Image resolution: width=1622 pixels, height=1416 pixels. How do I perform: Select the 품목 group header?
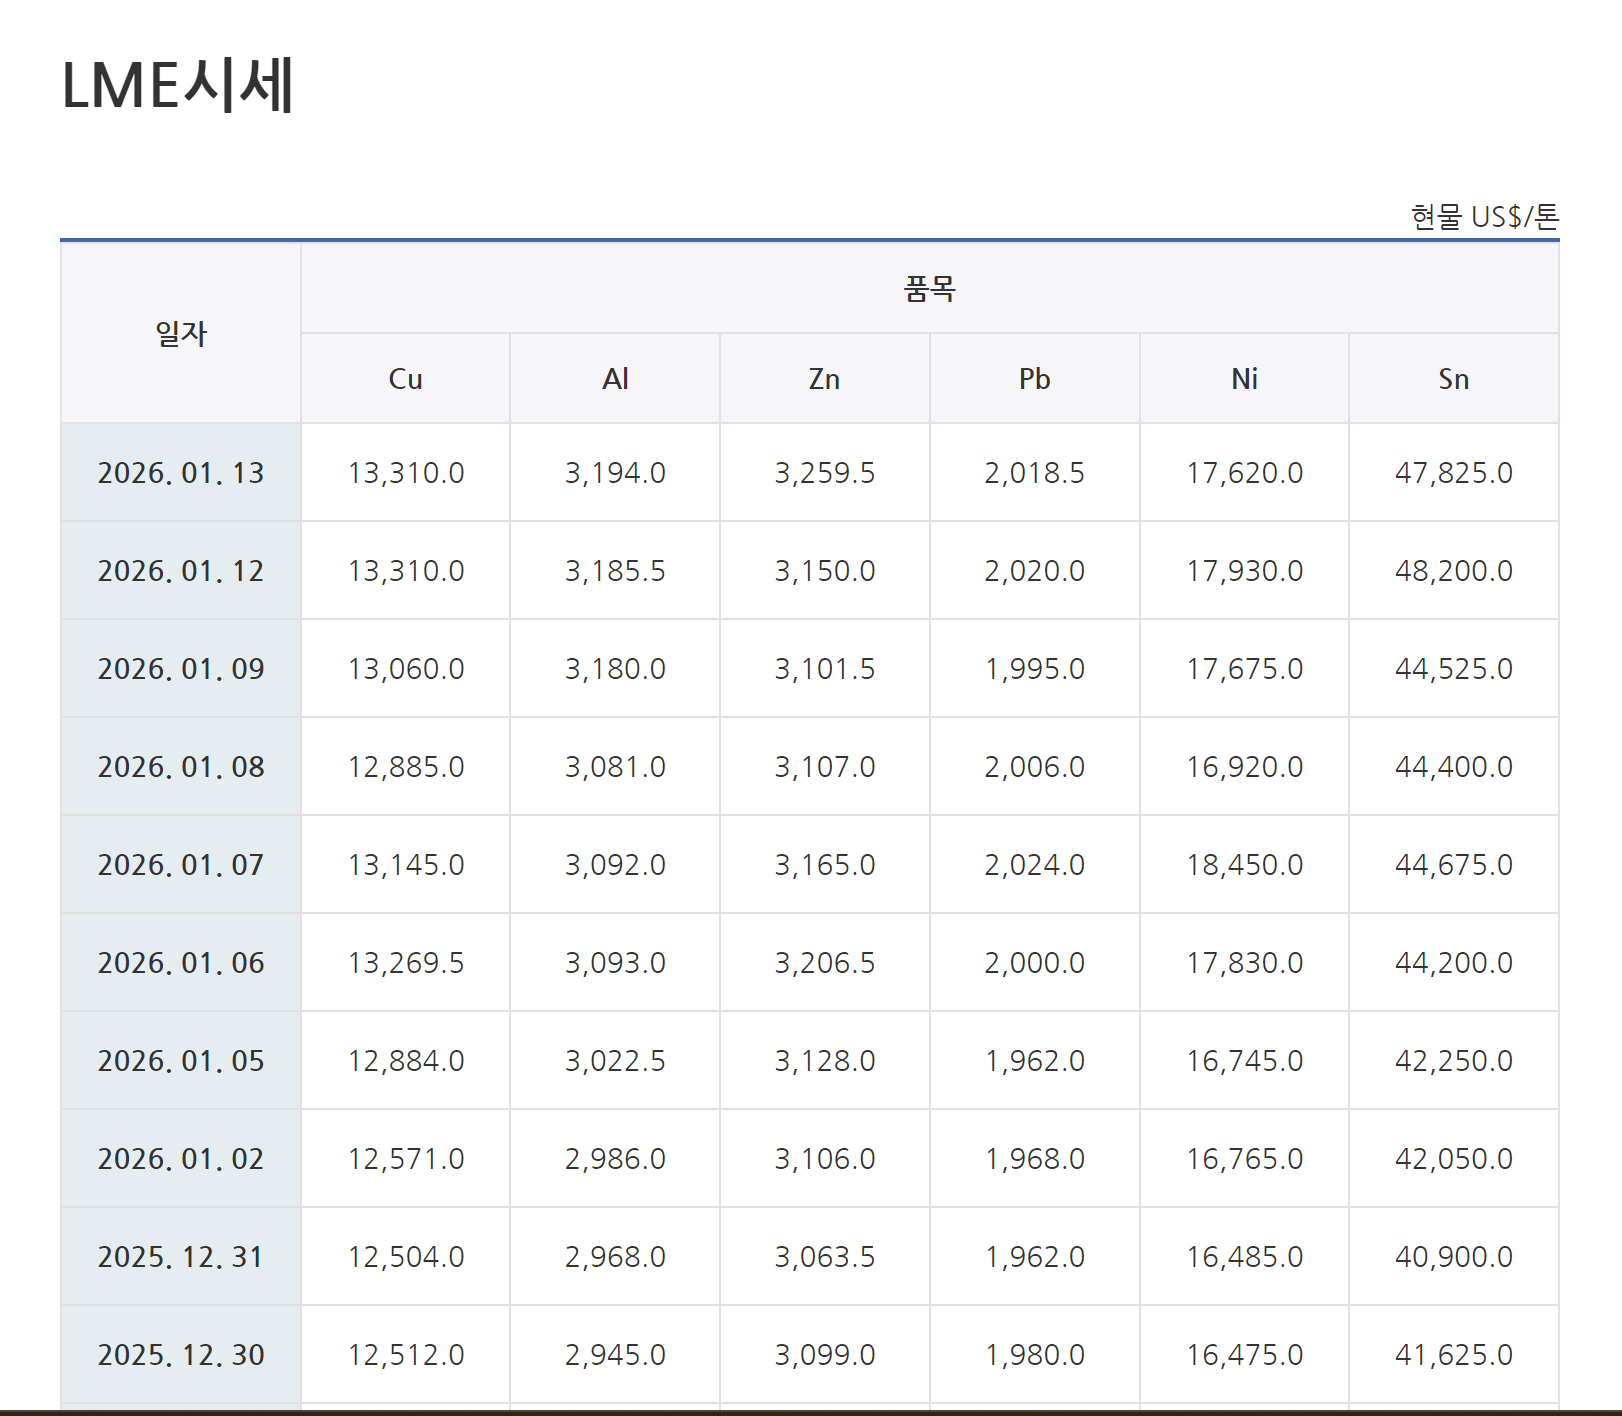[929, 289]
